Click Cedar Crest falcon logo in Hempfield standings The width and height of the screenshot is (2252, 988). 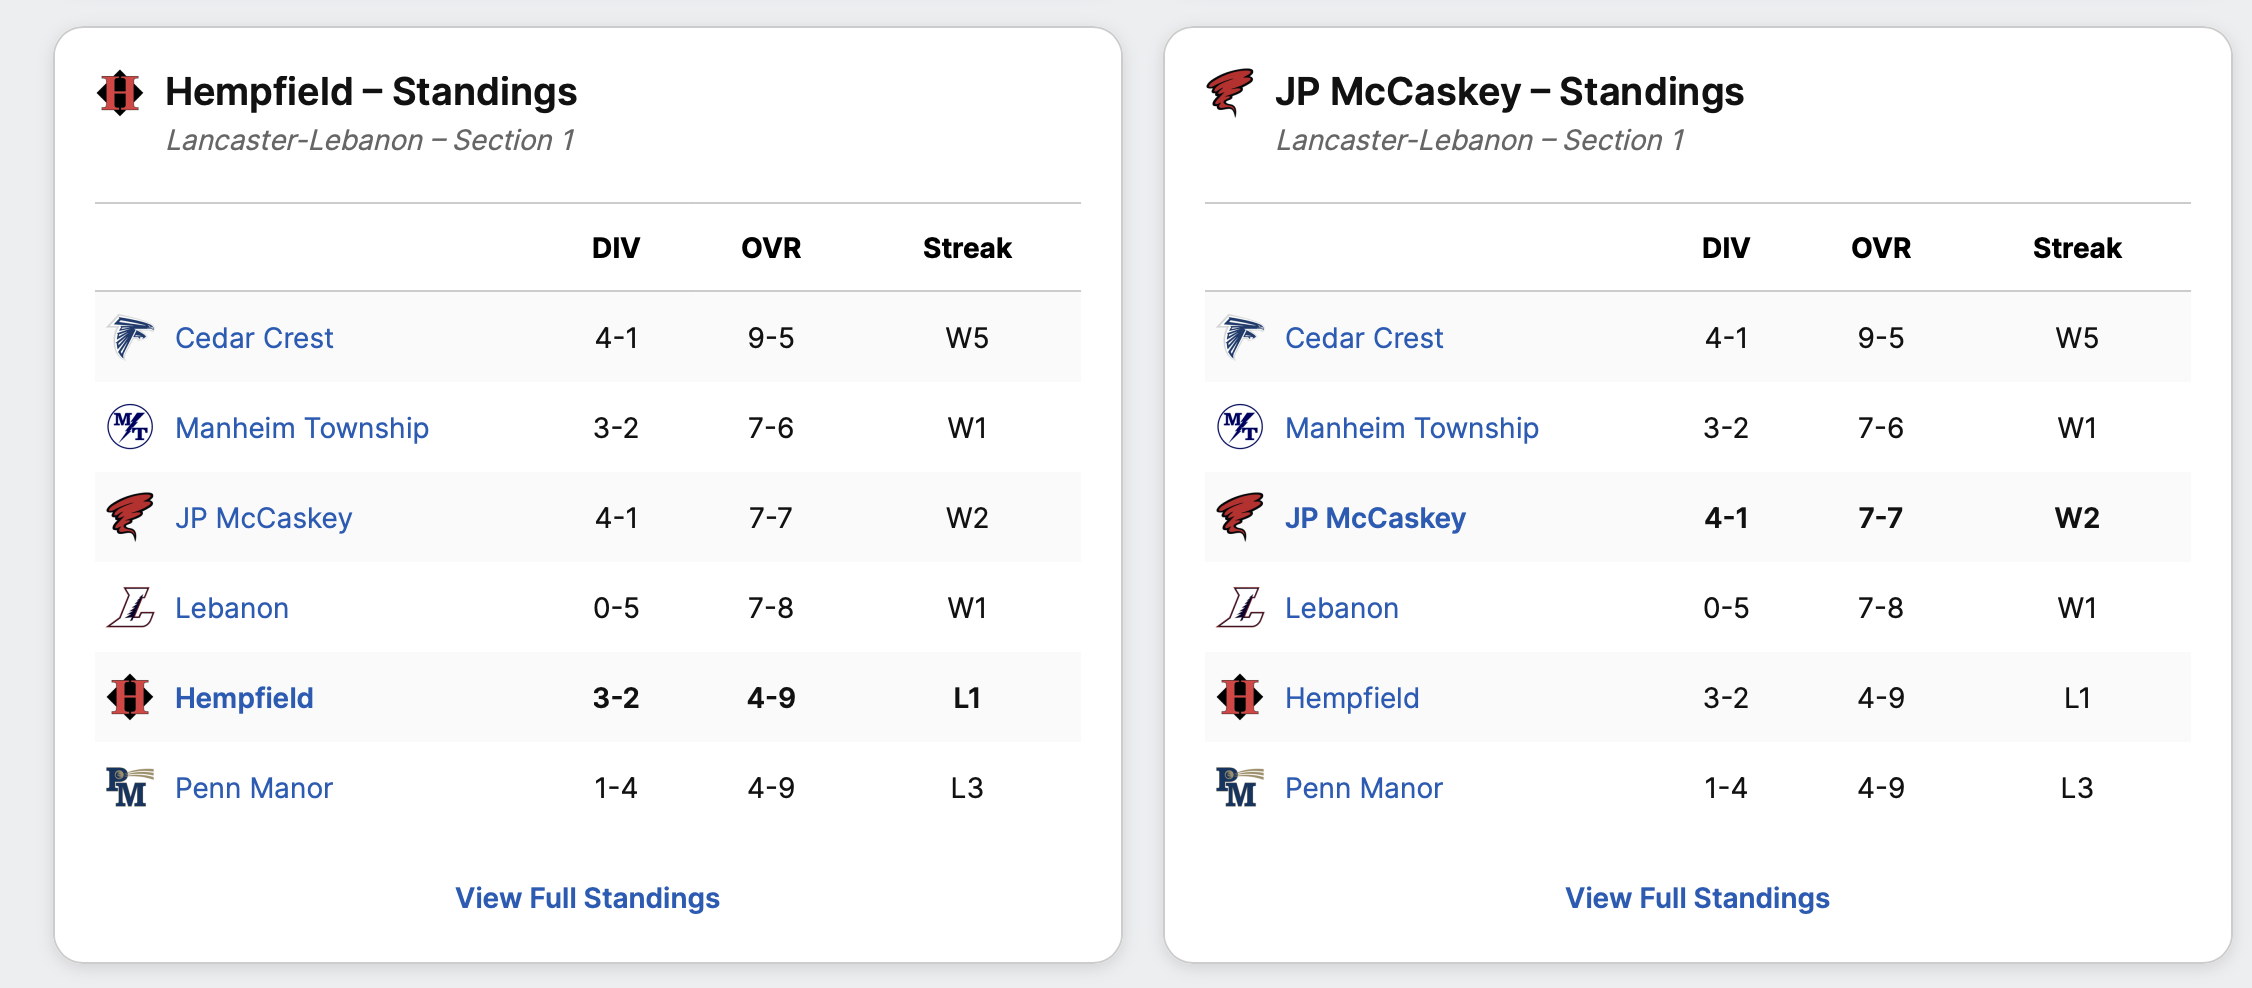130,337
